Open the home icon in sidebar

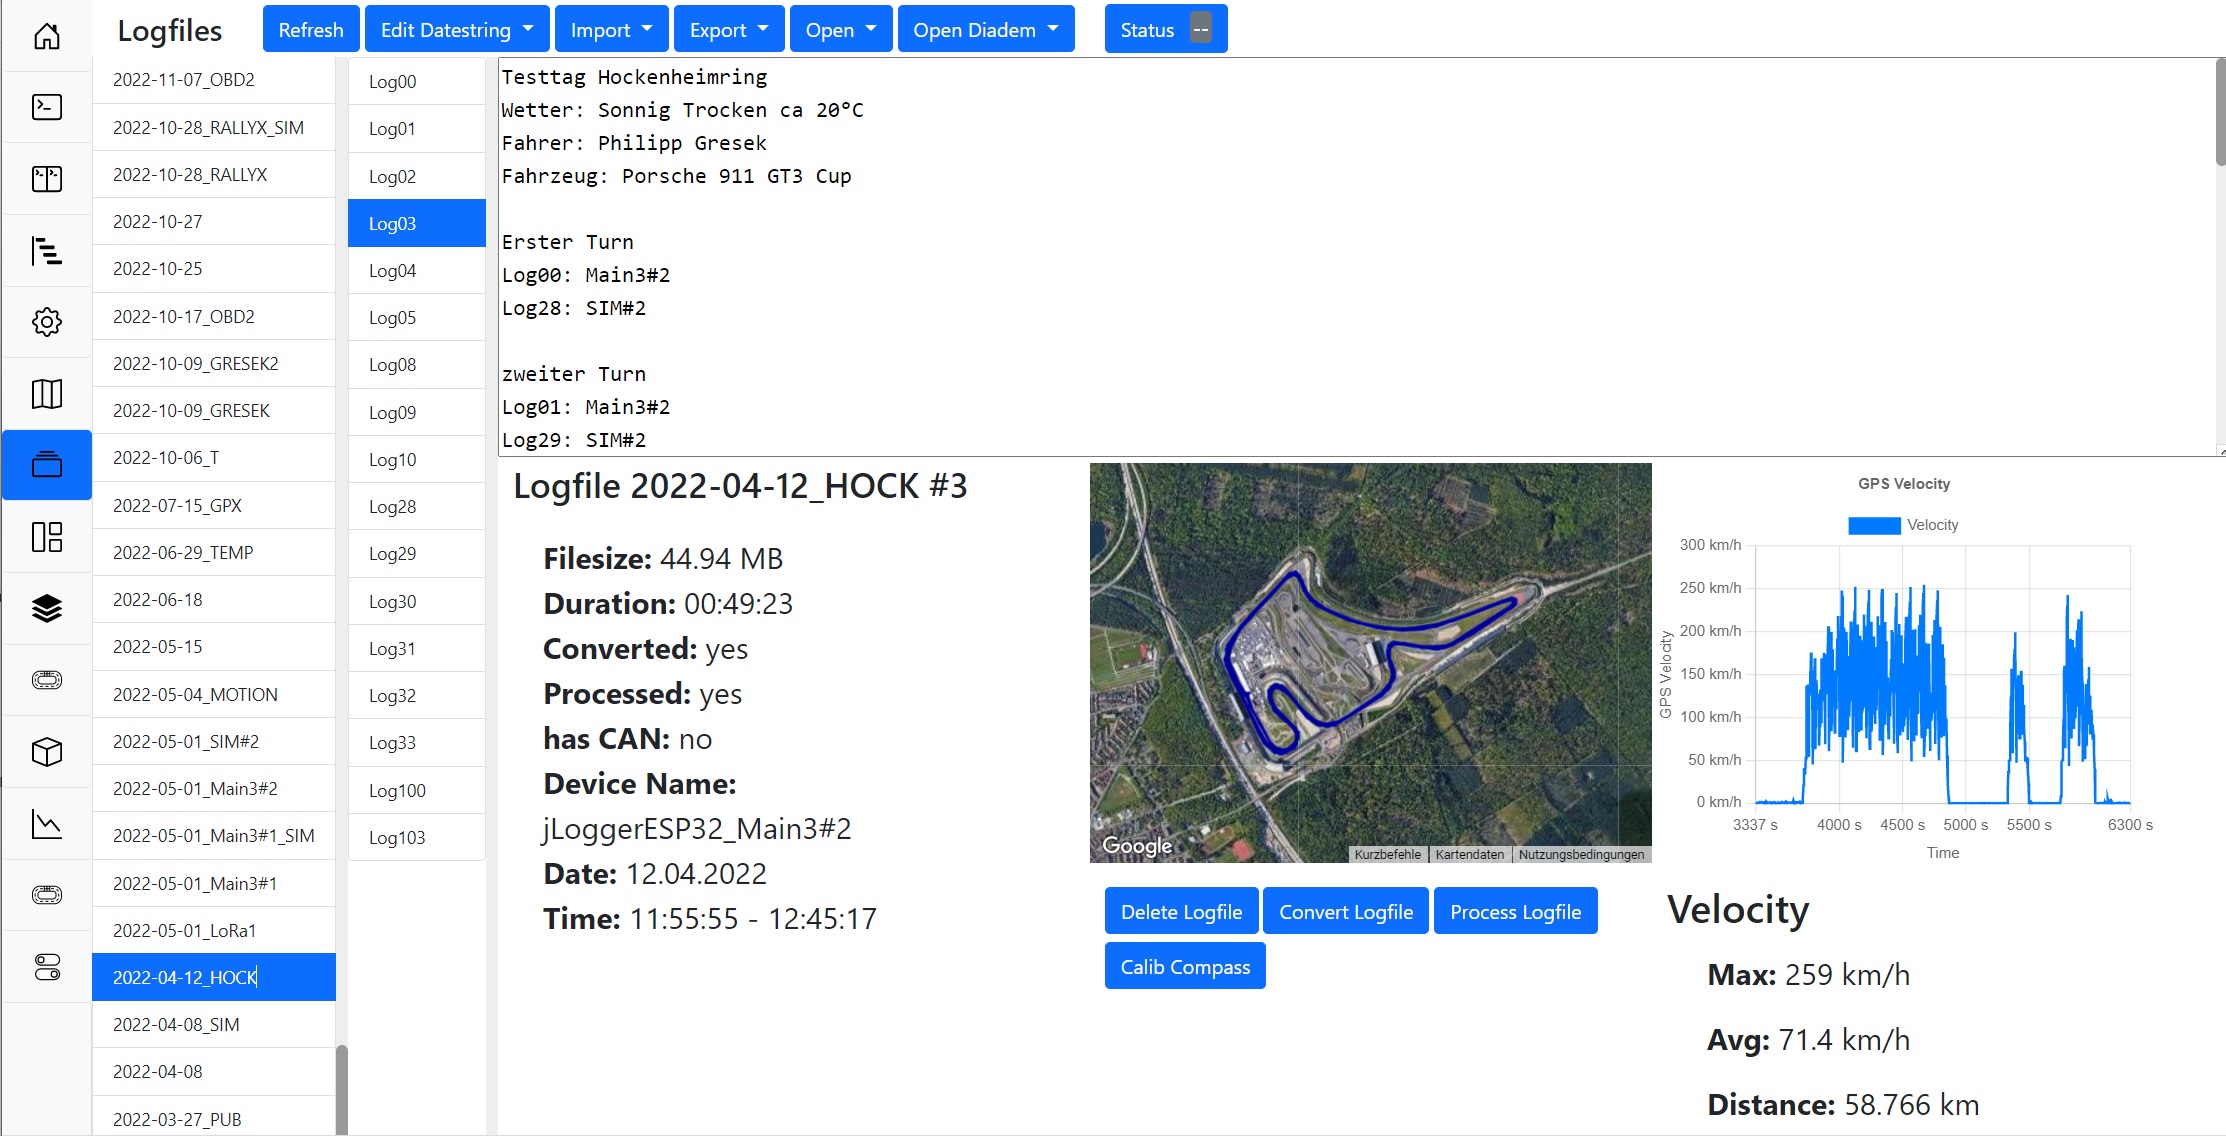[47, 36]
